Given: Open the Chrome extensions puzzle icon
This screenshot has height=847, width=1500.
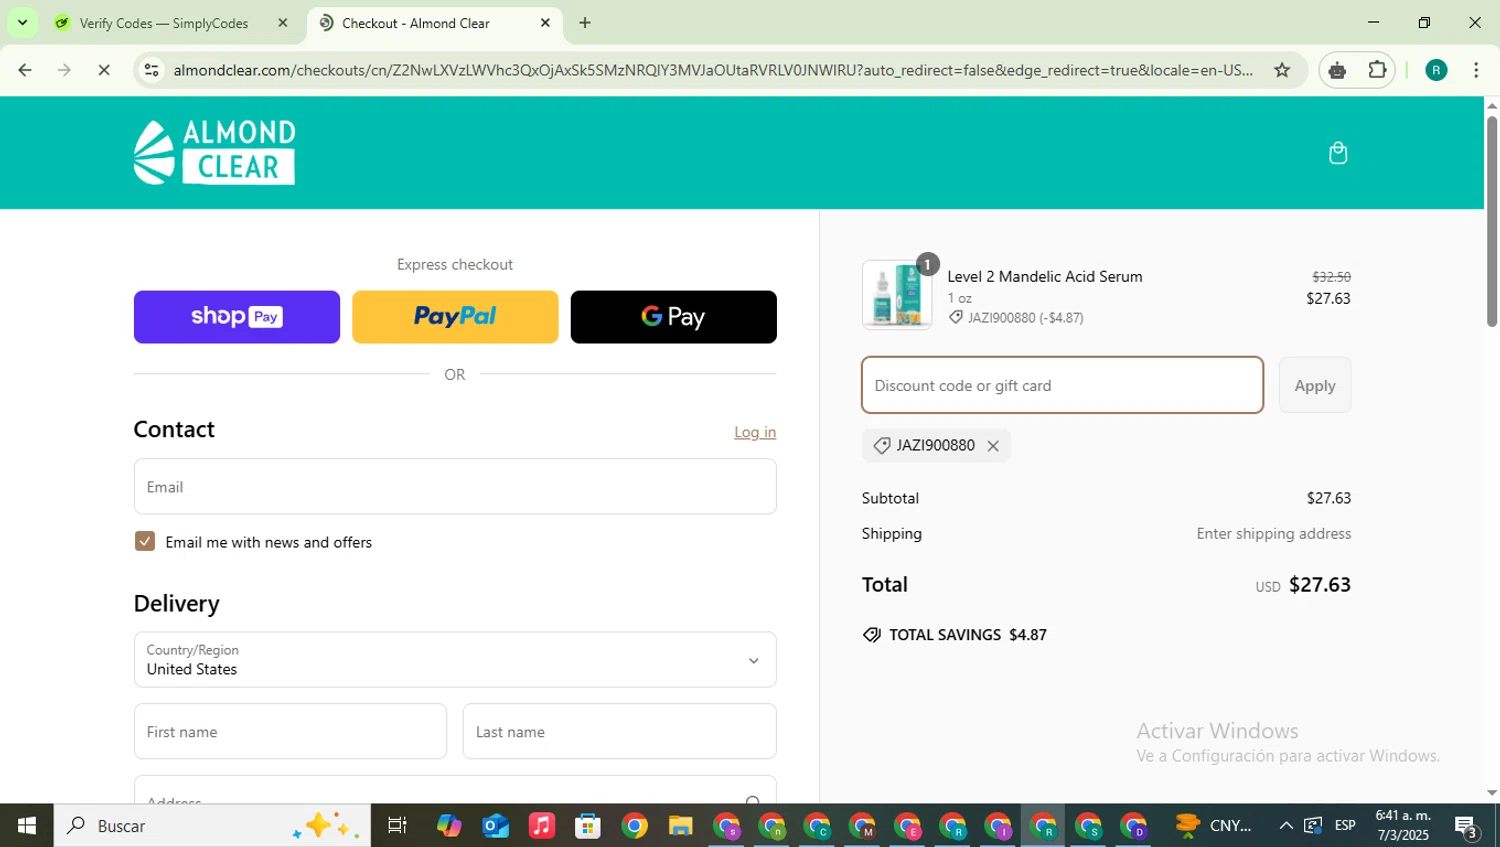Looking at the screenshot, I should click(1377, 70).
